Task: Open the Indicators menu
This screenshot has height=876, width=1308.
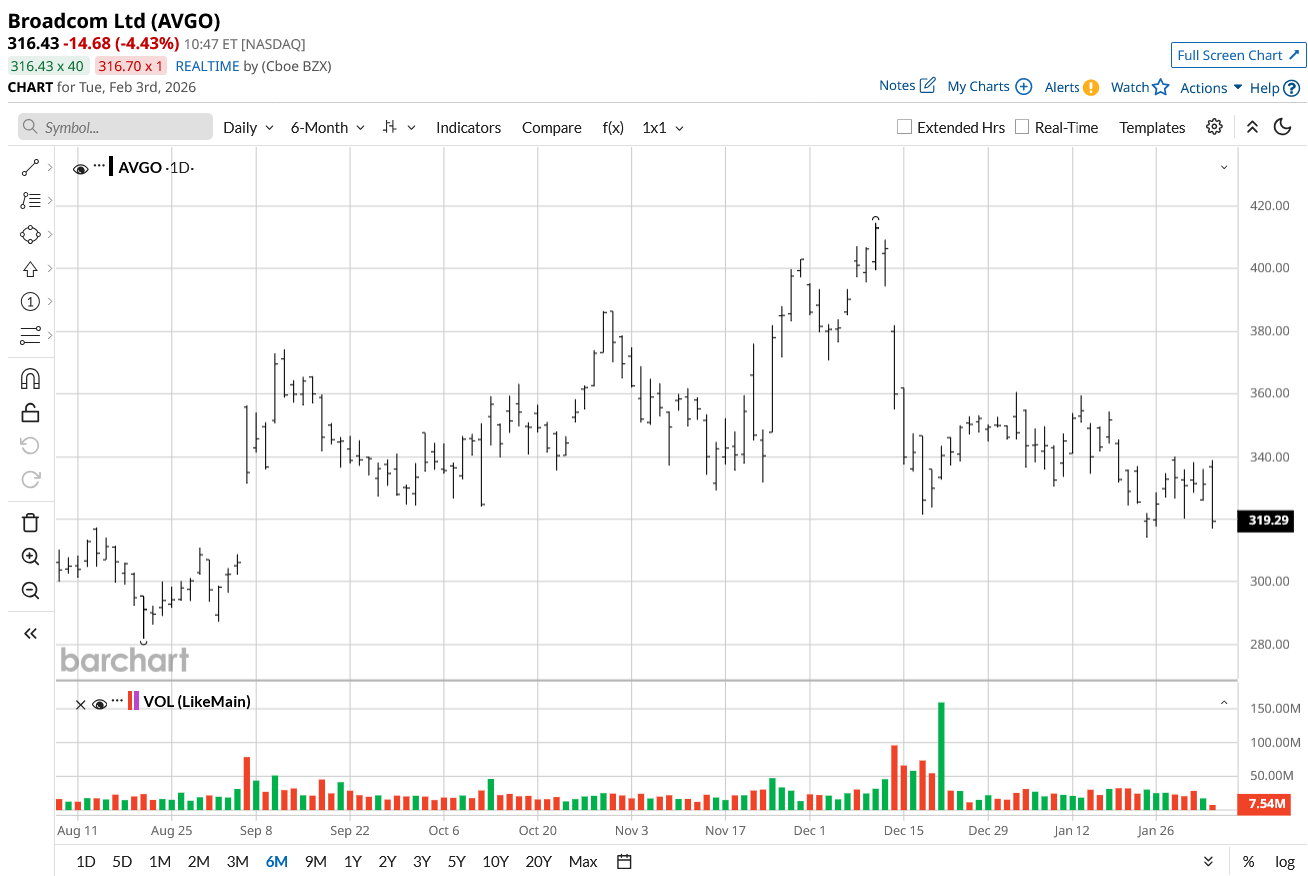Action: click(468, 127)
